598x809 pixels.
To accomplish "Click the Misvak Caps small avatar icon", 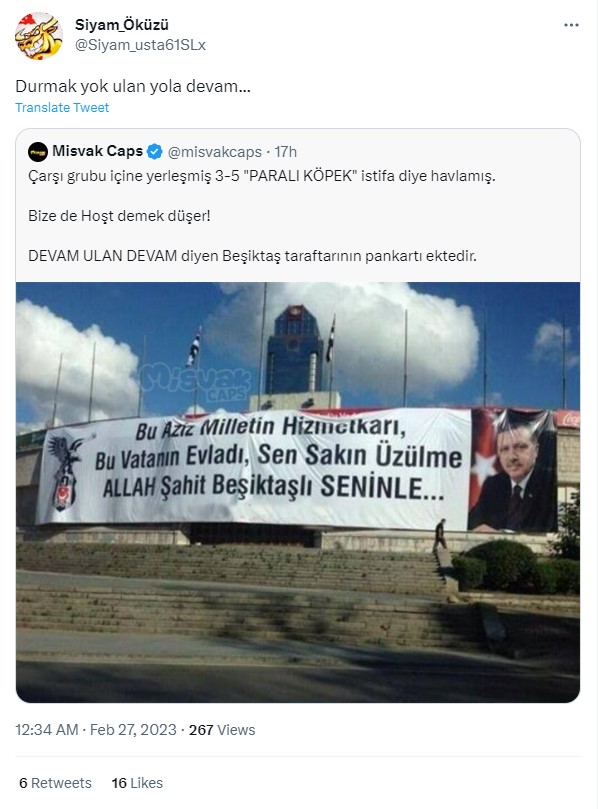I will click(38, 152).
